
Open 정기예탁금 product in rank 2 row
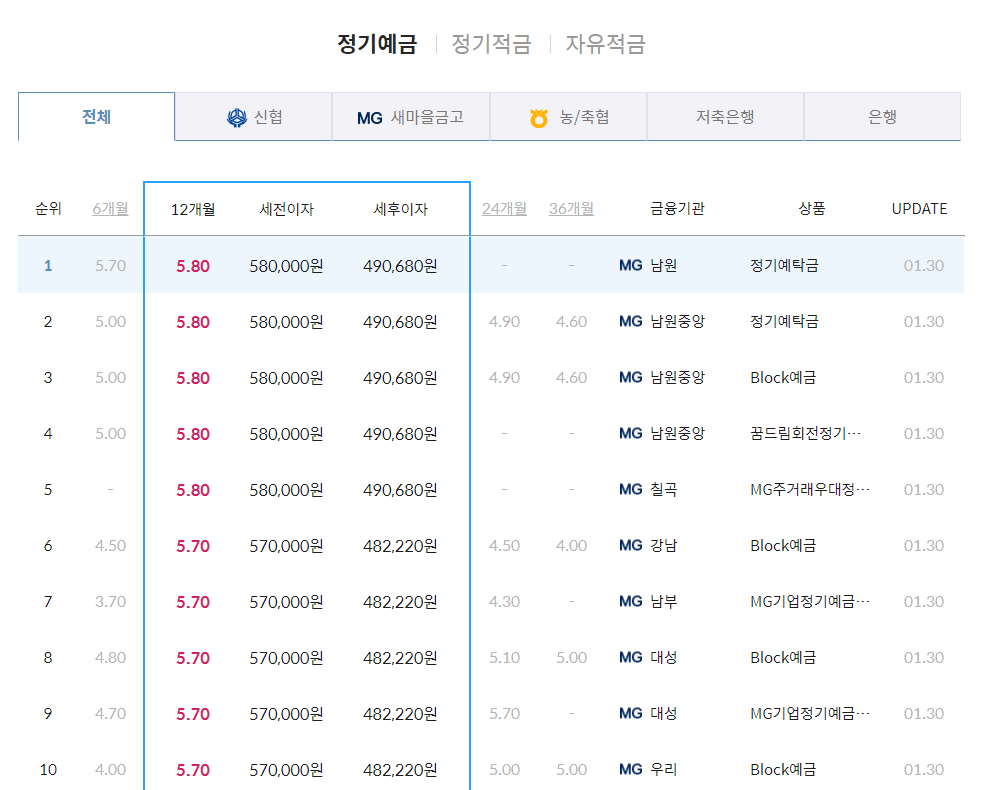pyautogui.click(x=784, y=321)
